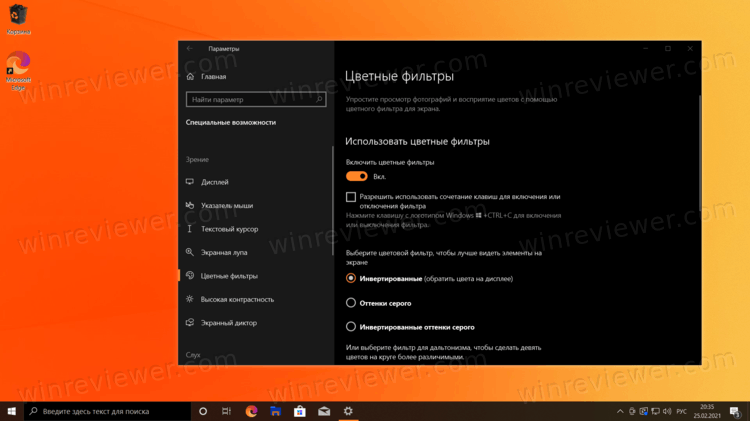
Task: Go to Главная home page
Action: tap(207, 77)
